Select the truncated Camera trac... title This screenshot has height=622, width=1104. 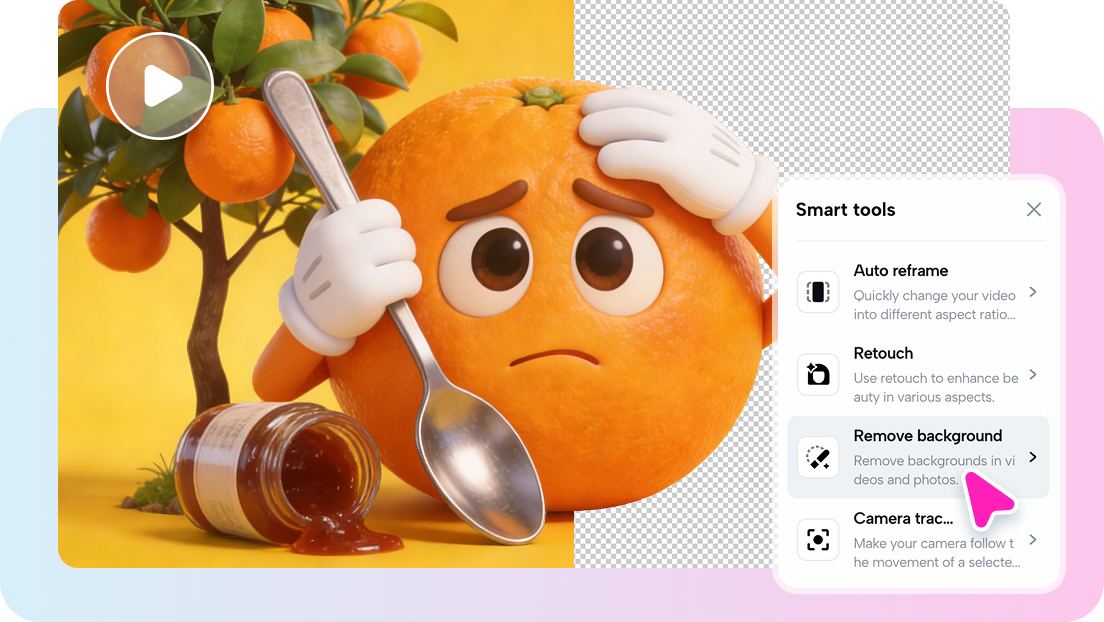[903, 518]
